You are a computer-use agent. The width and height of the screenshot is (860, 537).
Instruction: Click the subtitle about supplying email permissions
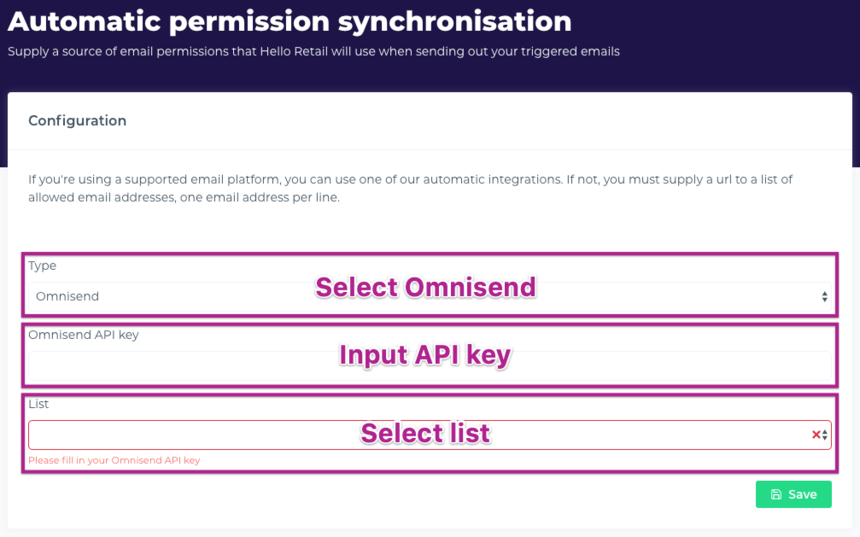pyautogui.click(x=313, y=52)
